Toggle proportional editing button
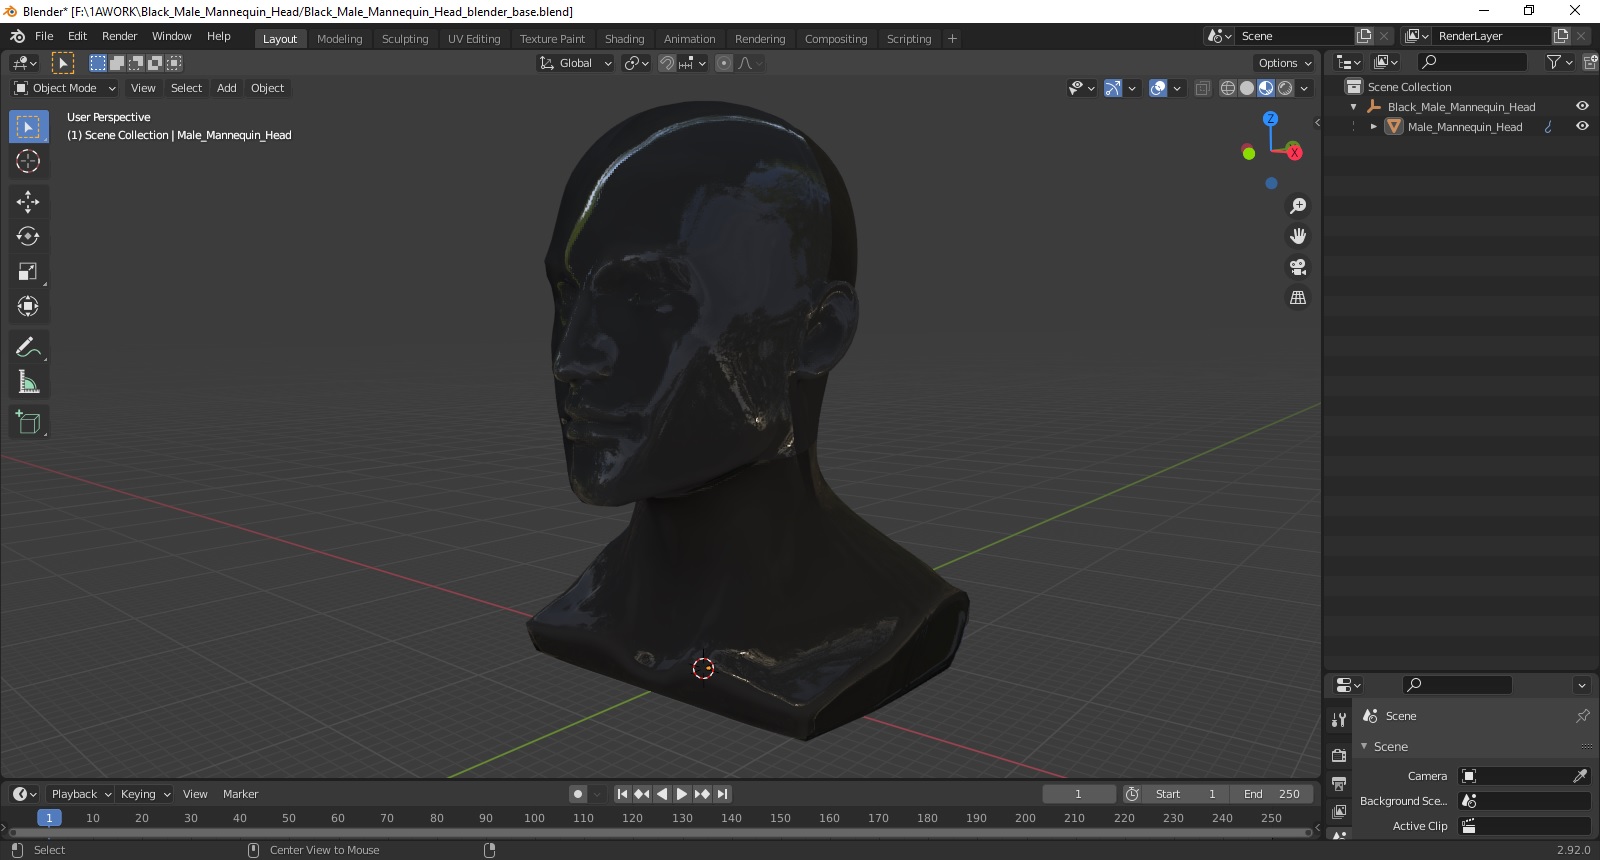 click(724, 63)
